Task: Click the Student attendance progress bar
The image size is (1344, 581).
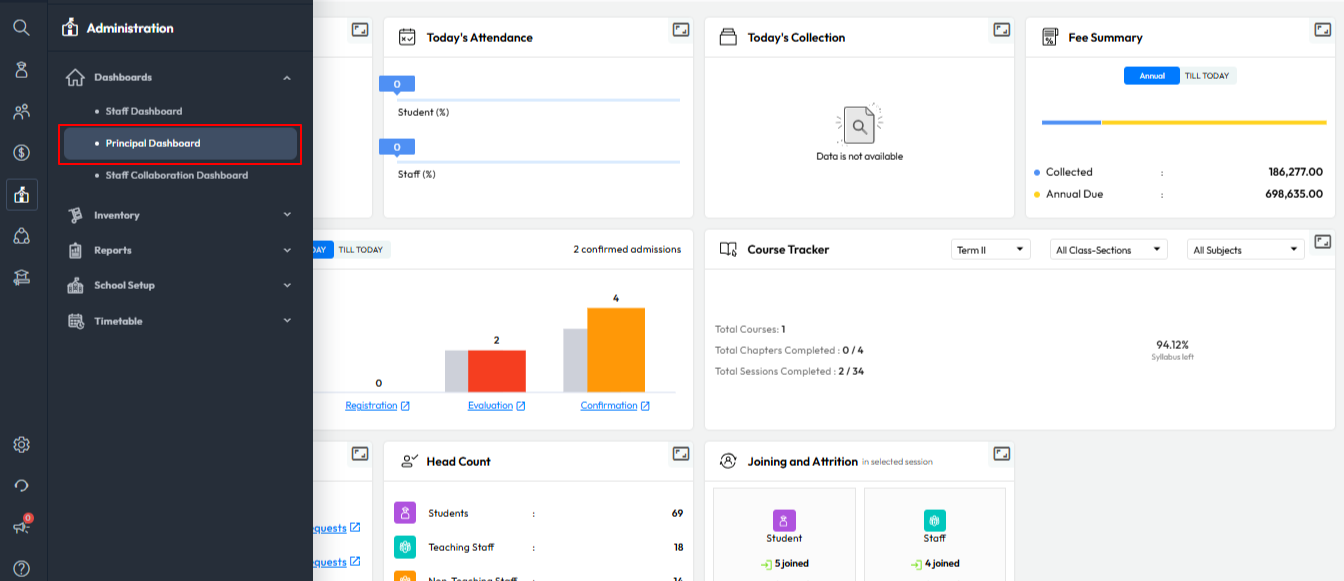Action: tap(538, 100)
